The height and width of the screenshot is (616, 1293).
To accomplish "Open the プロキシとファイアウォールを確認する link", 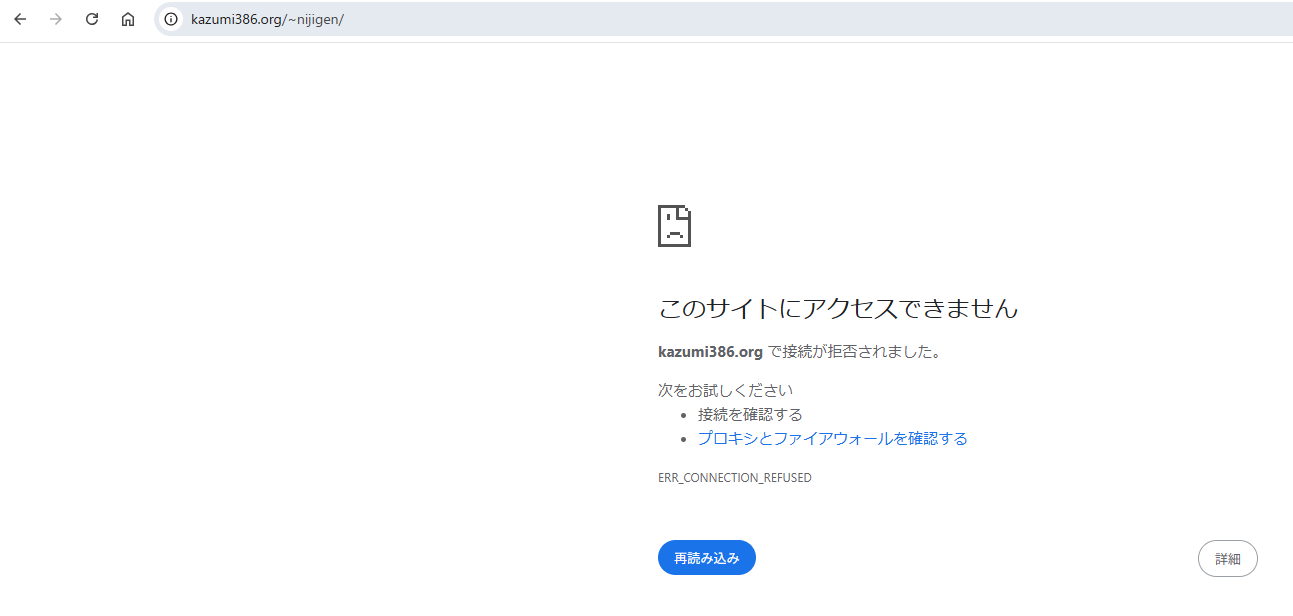I will point(832,438).
